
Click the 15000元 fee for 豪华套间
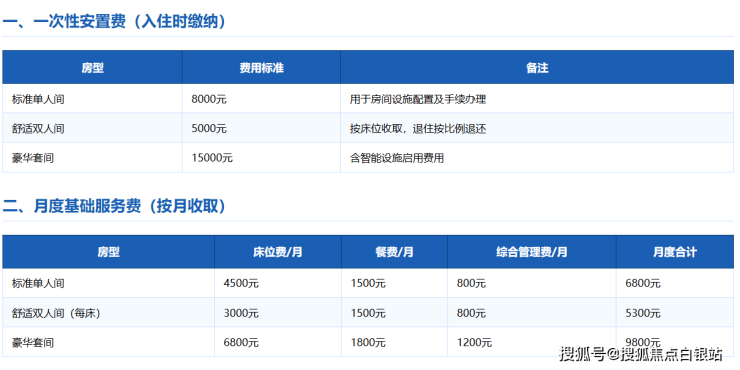[212, 158]
